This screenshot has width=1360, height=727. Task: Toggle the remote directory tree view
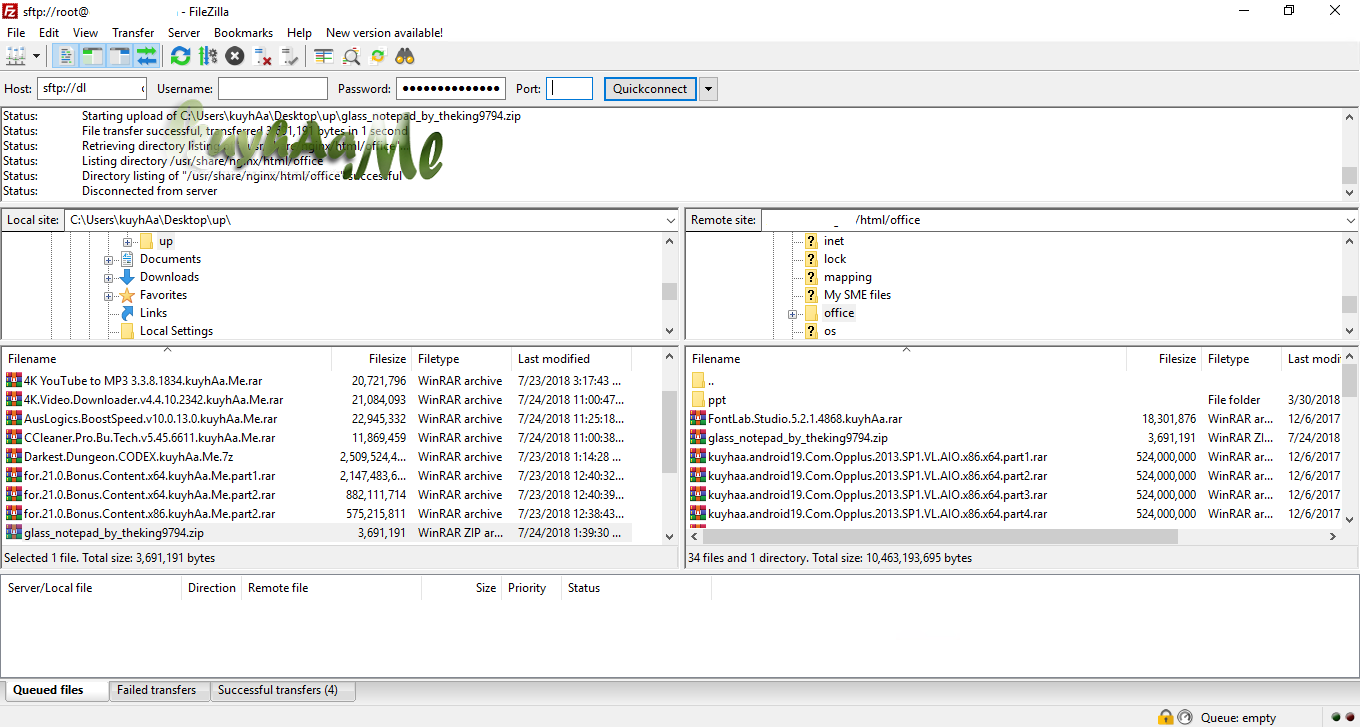click(120, 56)
